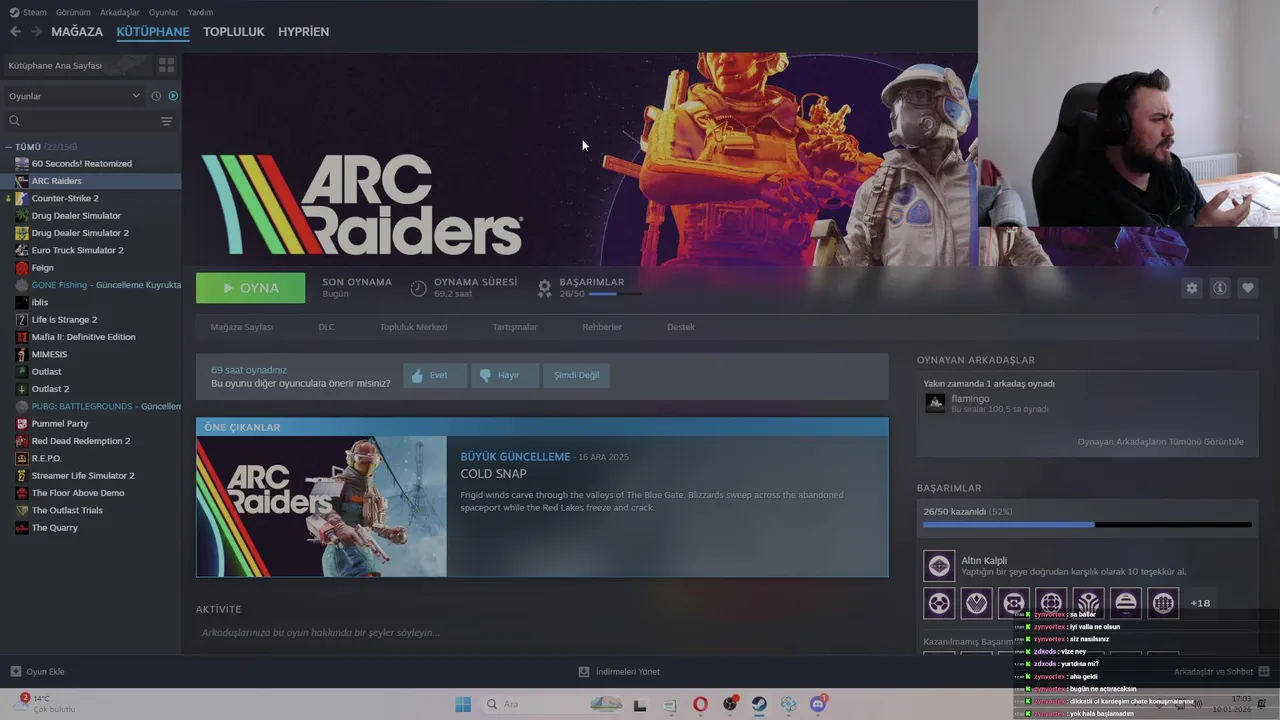This screenshot has width=1280, height=720.
Task: Click the library search magnifier icon
Action: (x=14, y=121)
